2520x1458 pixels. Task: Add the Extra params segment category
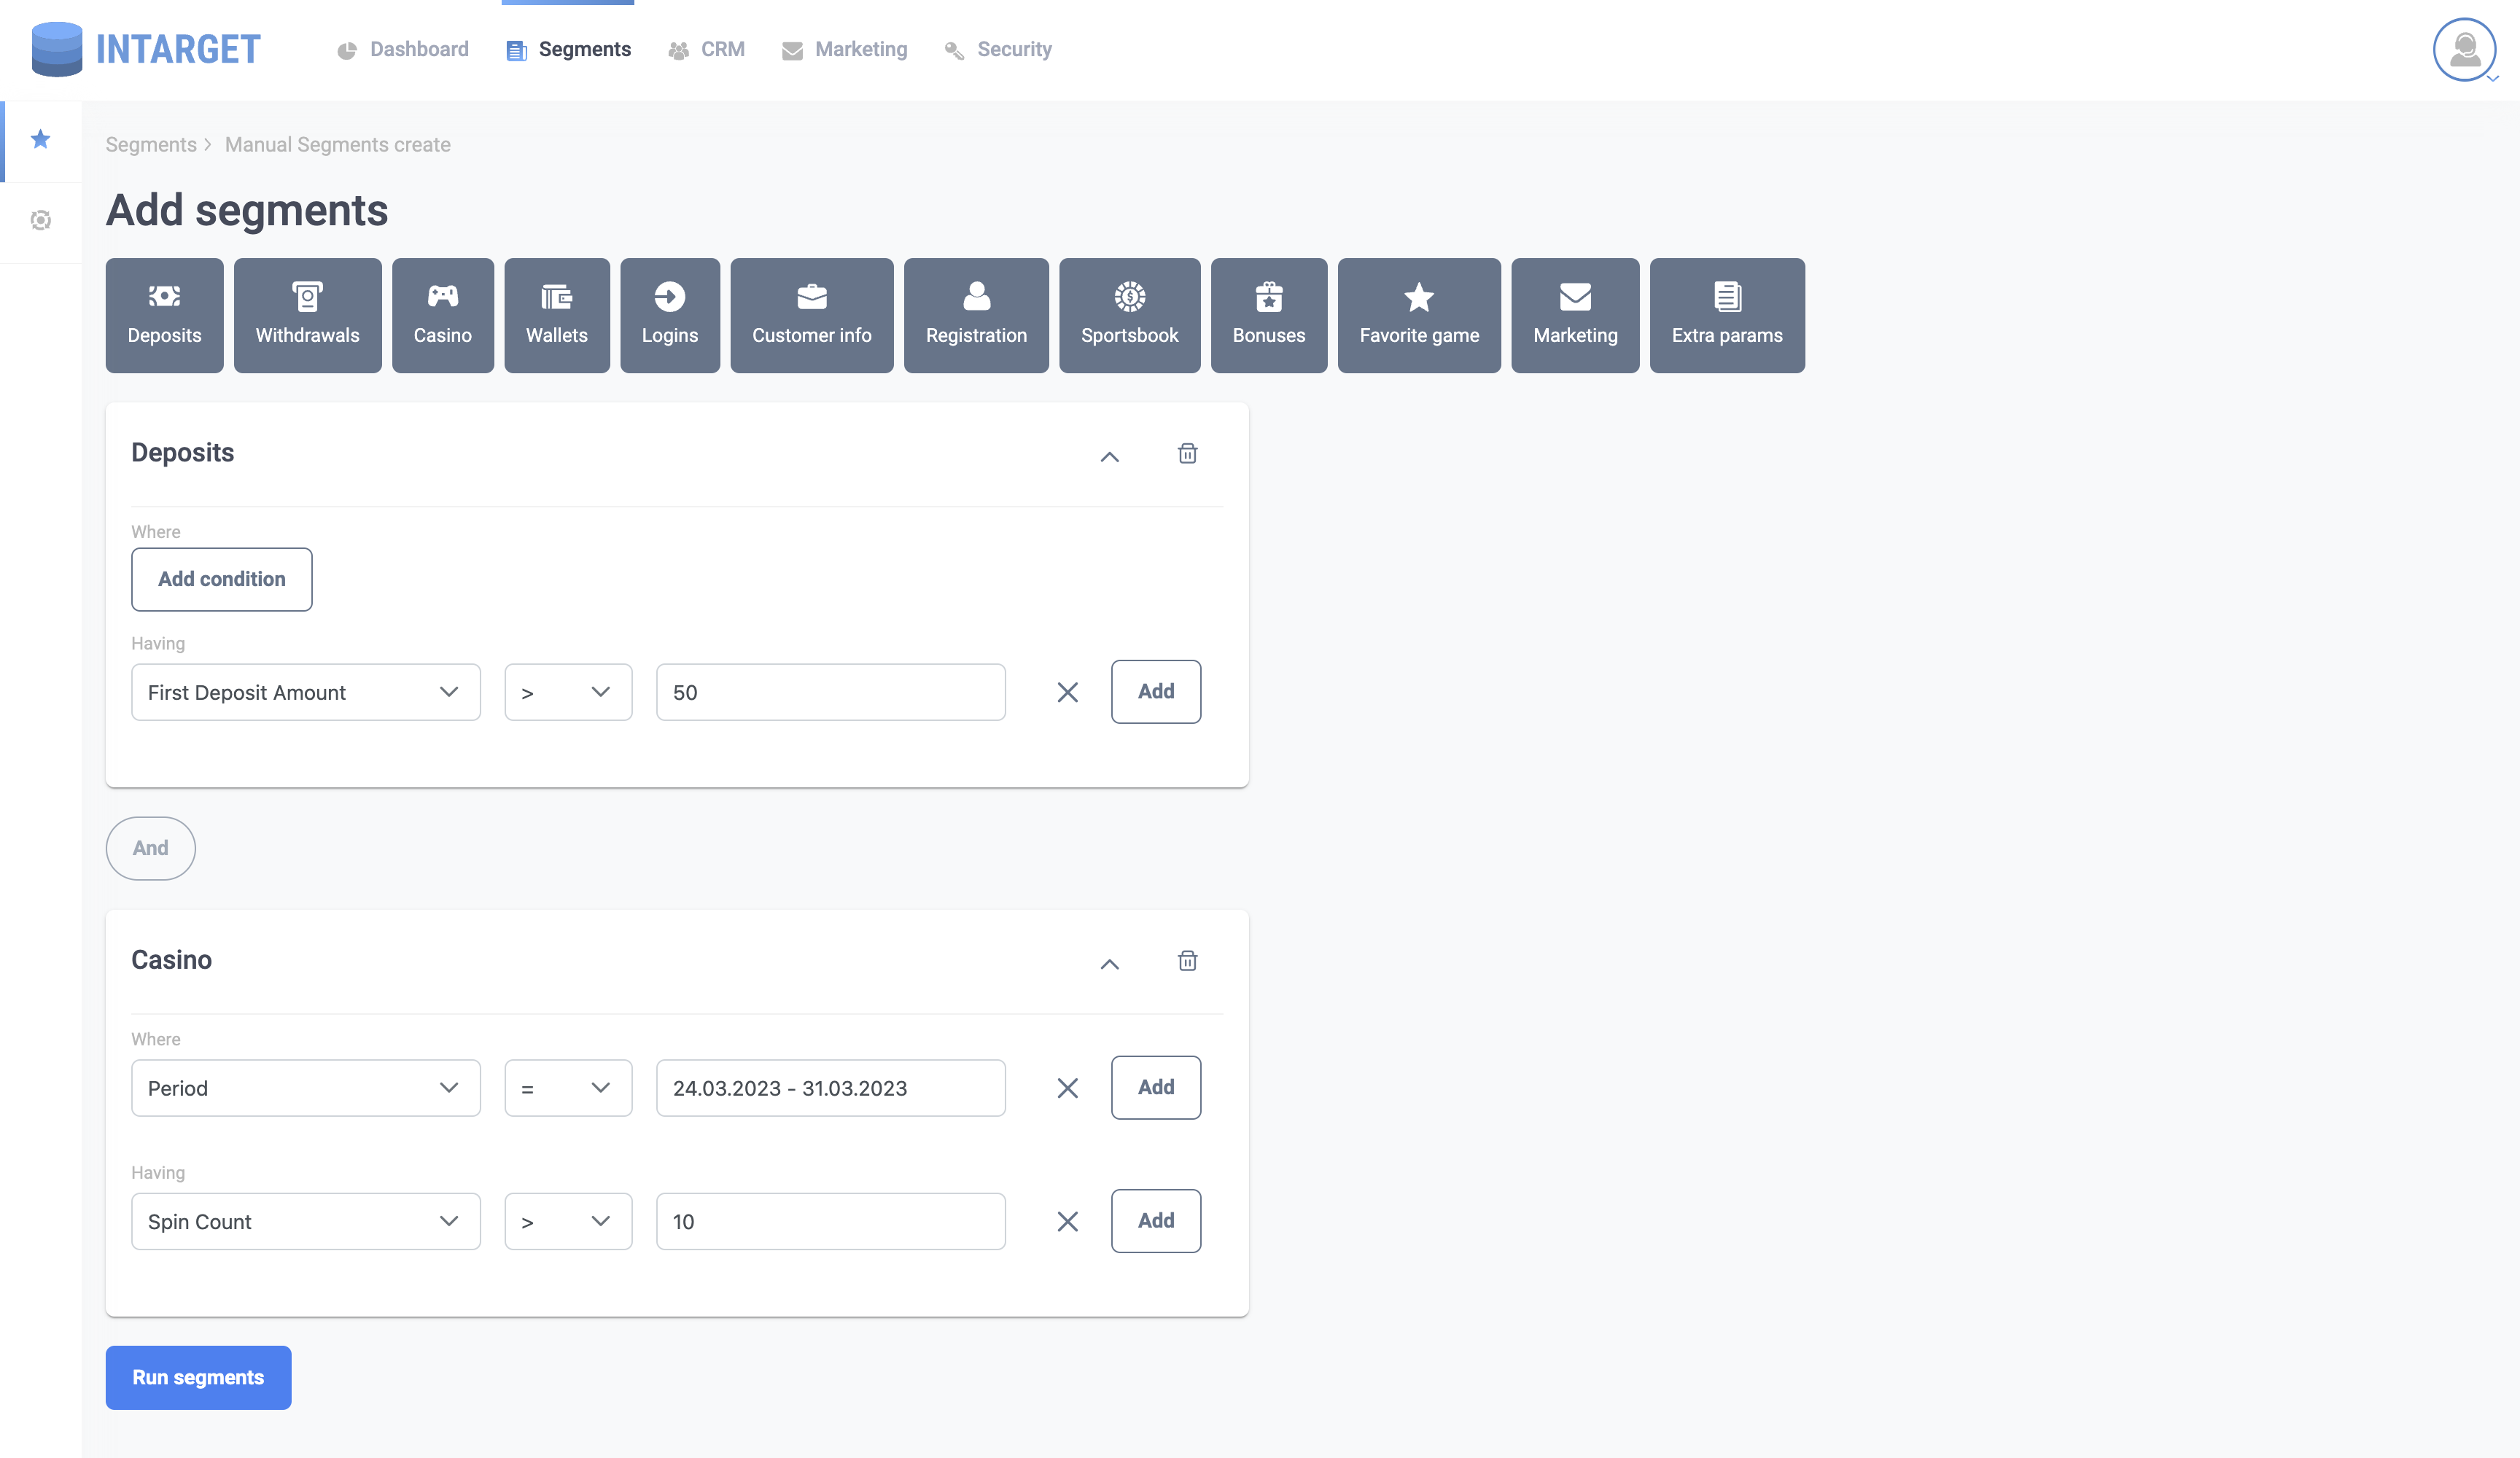(1727, 315)
